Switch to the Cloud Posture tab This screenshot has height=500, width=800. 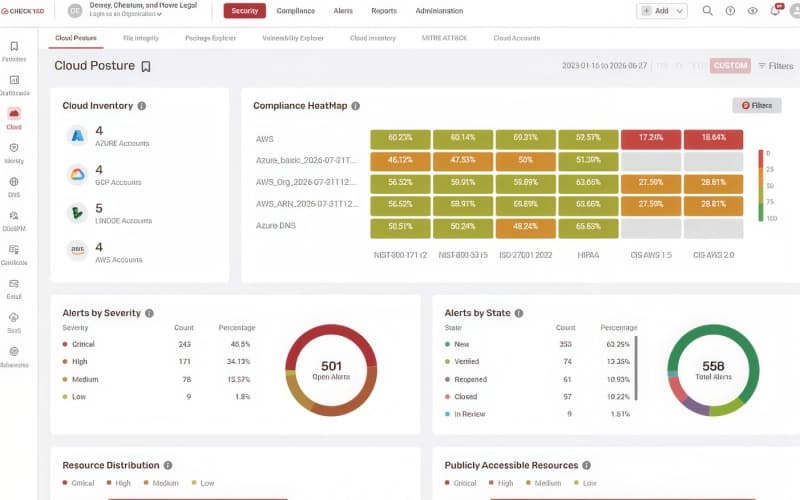coord(76,38)
